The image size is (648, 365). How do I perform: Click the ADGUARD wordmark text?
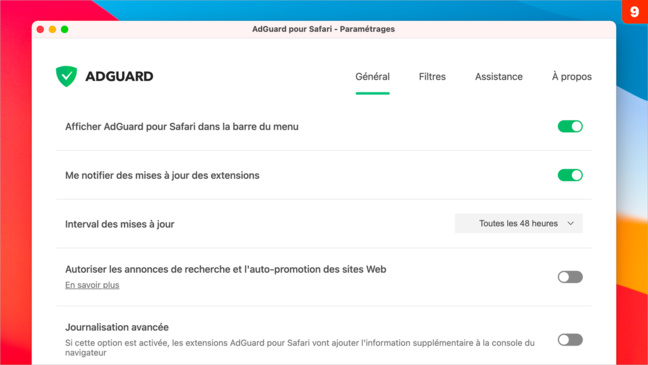119,76
